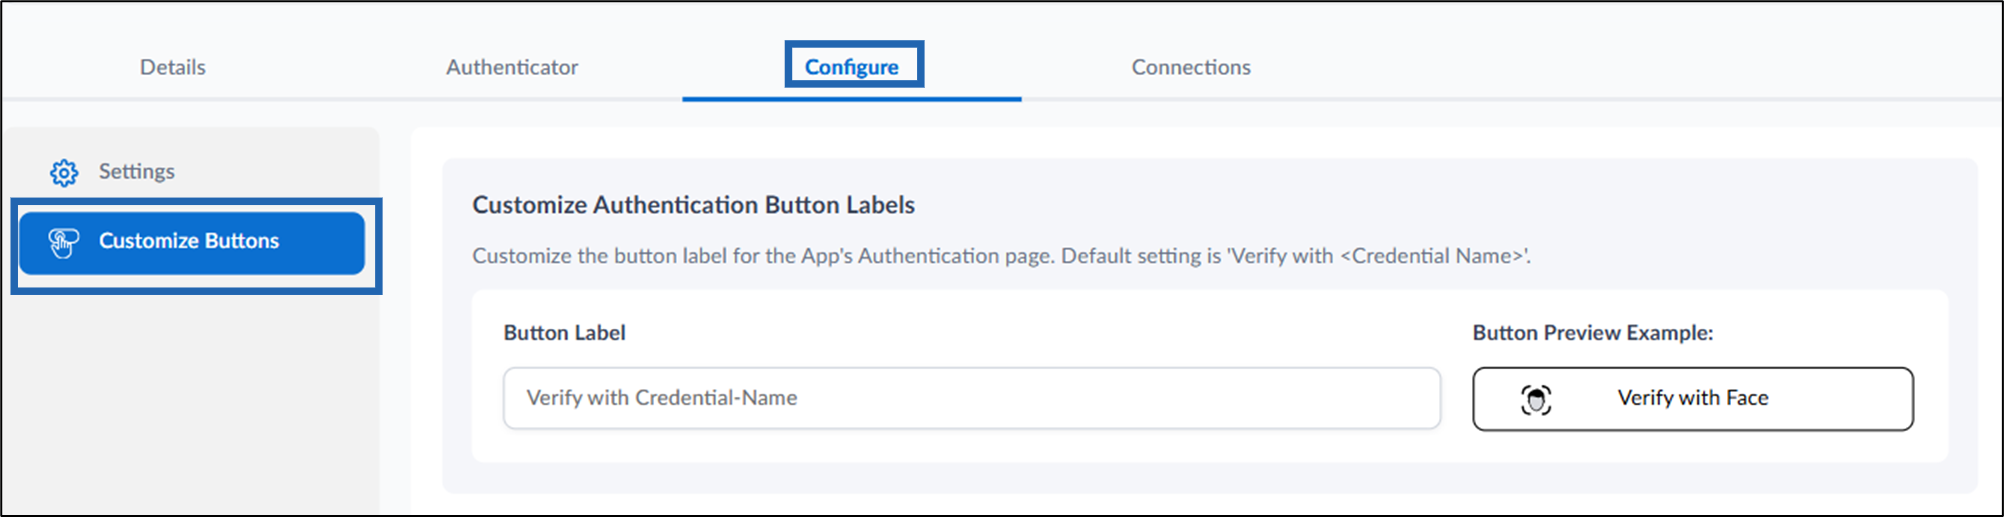Click the Customize Authentication Button Labels heading
This screenshot has height=517, width=2004.
pos(693,205)
